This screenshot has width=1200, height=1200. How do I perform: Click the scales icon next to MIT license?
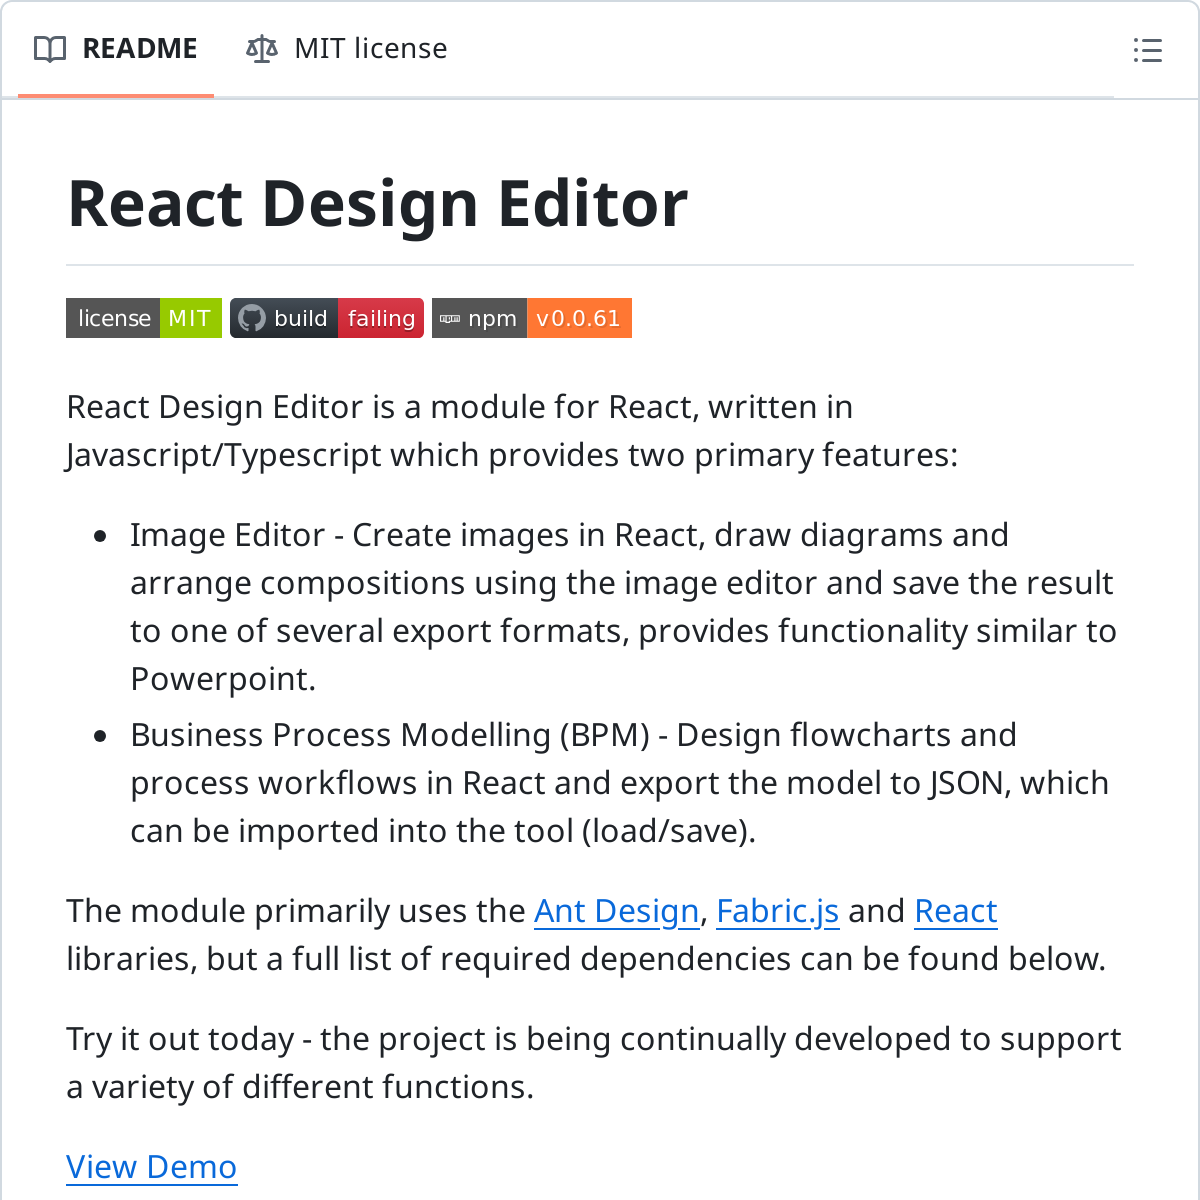tap(260, 48)
